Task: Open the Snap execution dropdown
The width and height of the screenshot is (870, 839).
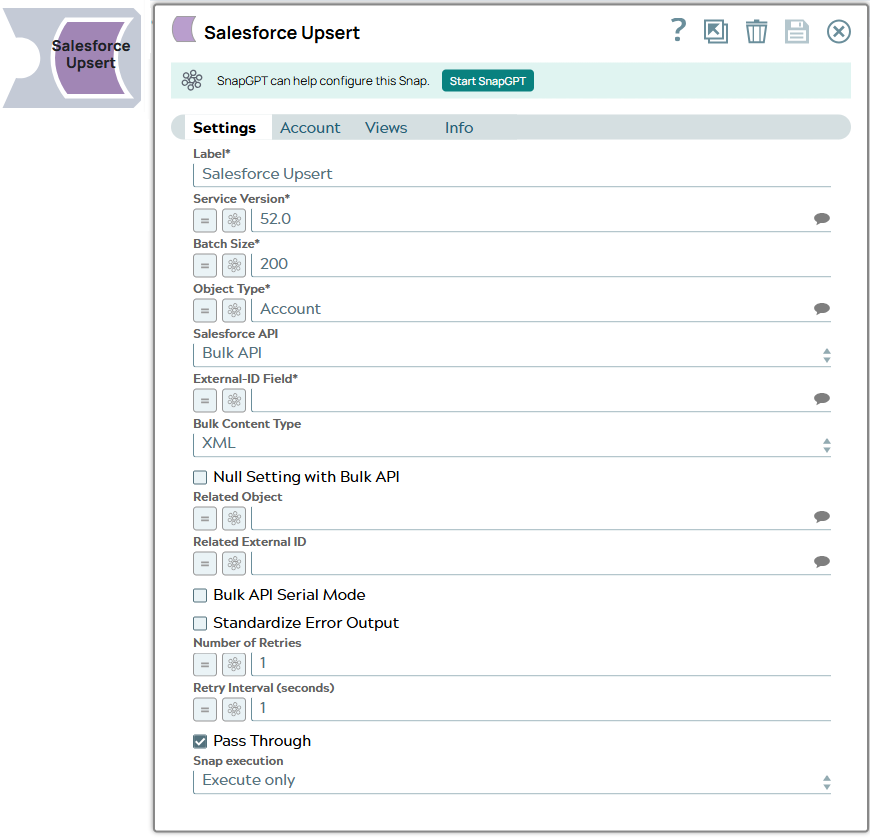Action: 512,781
